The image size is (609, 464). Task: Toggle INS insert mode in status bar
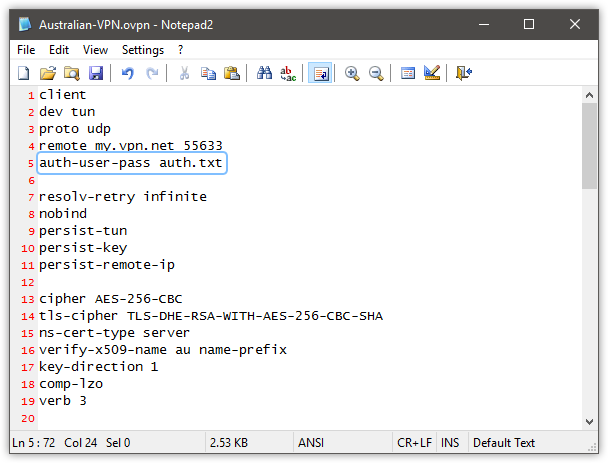451,442
